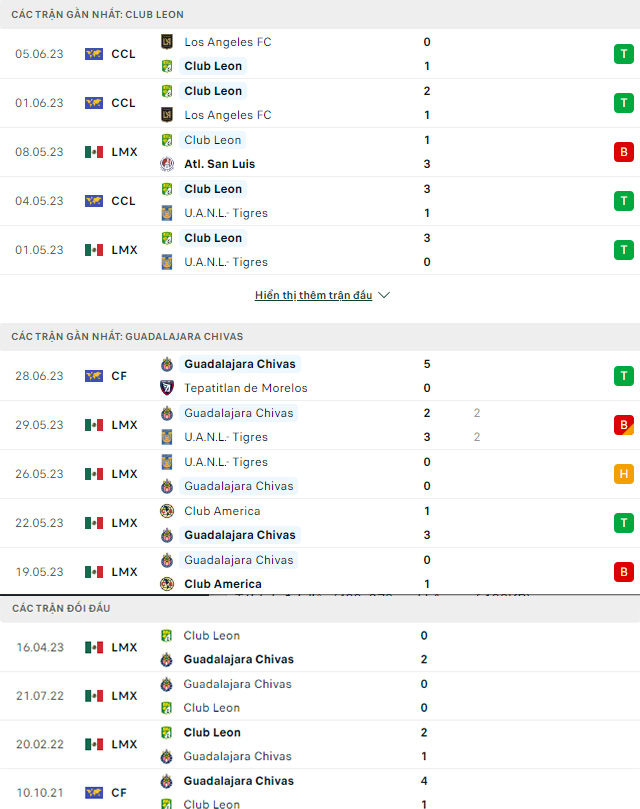
Task: Click LMX league label for 21.07.22 match
Action: tap(124, 696)
